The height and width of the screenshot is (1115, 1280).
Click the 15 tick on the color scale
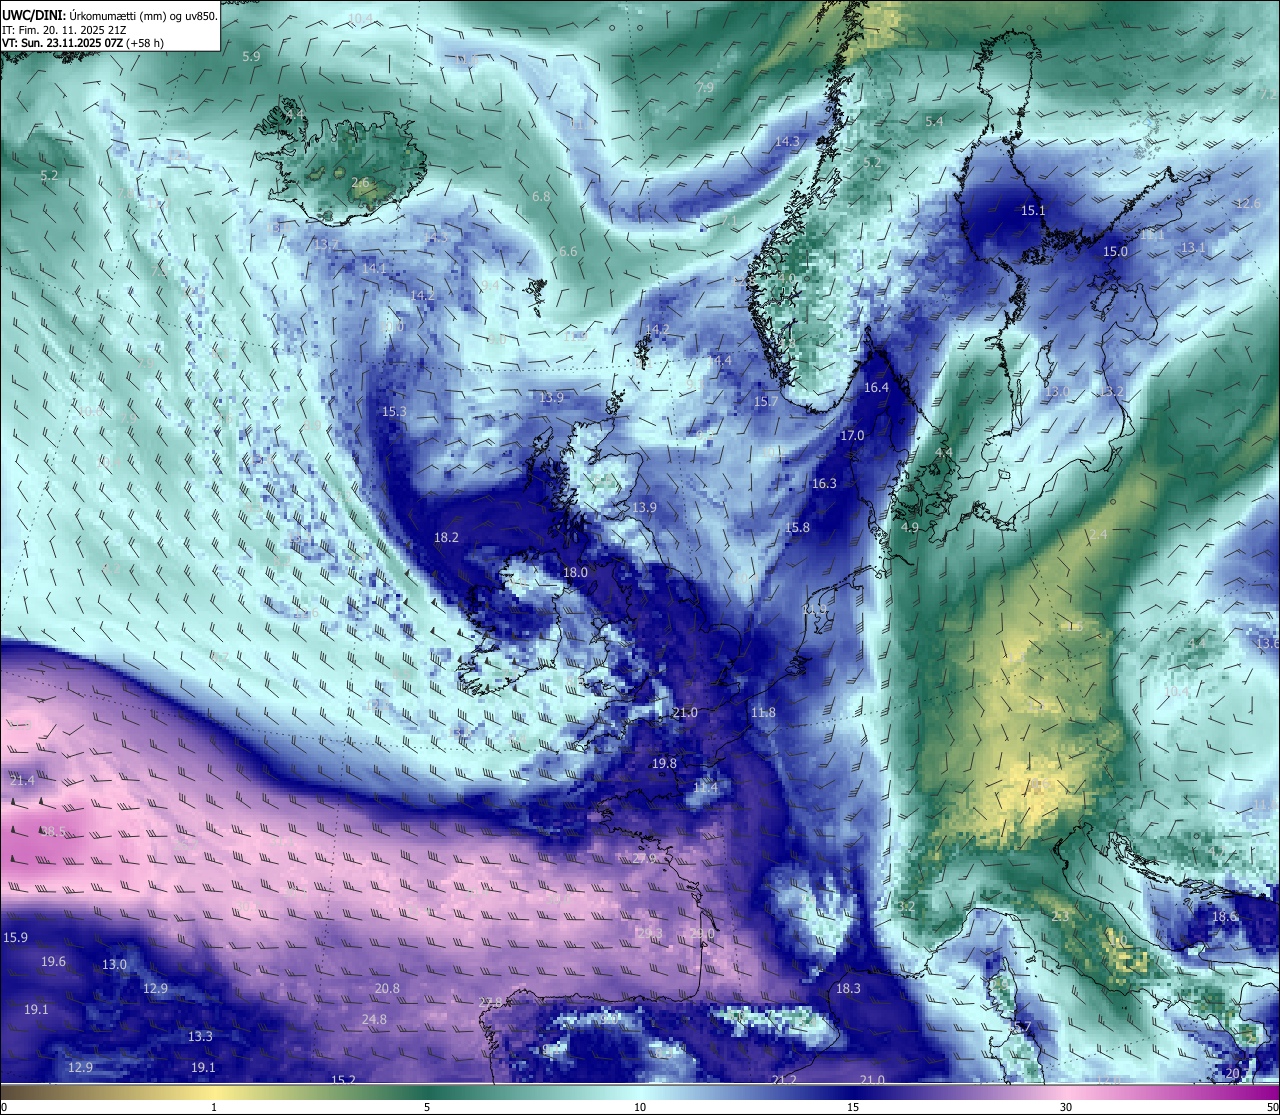pos(853,1107)
